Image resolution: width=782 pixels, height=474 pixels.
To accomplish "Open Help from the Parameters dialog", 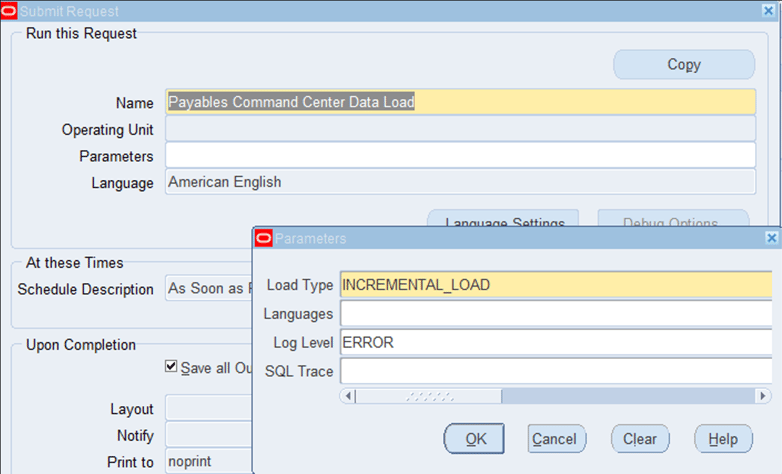I will point(722,438).
